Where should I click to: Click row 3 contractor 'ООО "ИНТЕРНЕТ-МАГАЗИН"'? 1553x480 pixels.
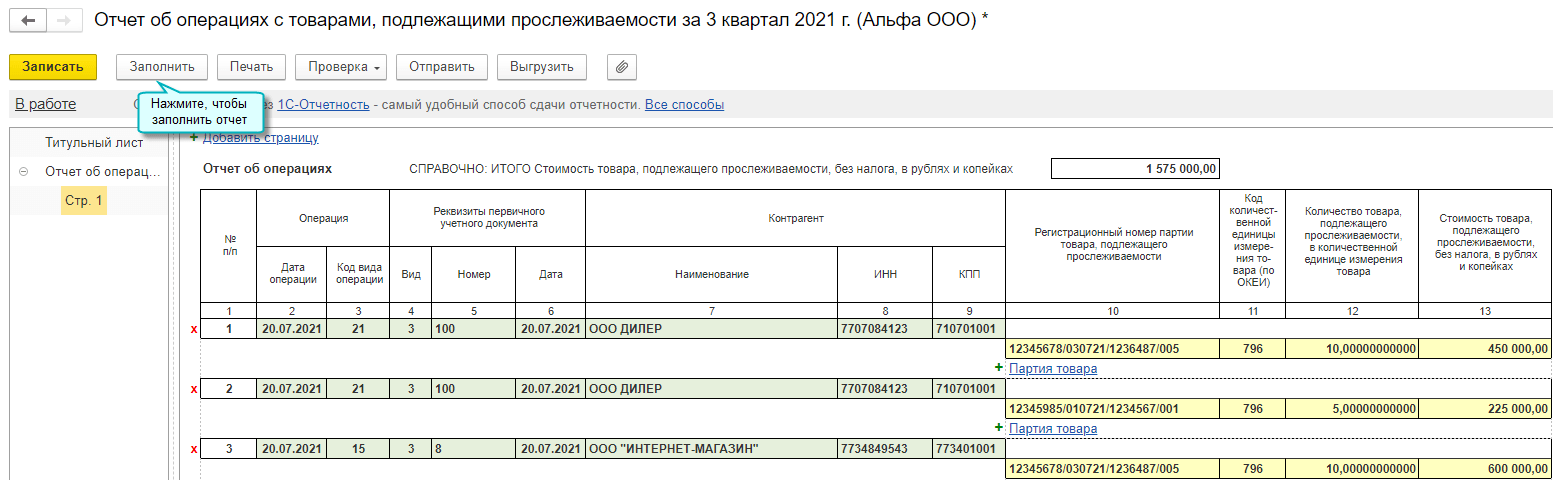711,449
